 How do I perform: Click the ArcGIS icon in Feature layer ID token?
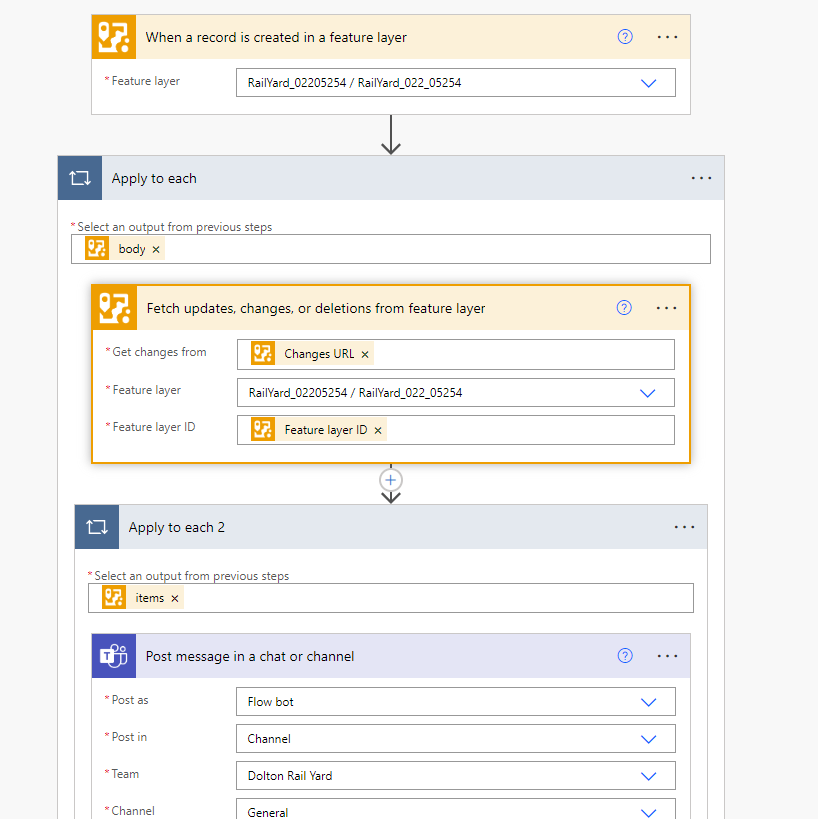tap(263, 429)
